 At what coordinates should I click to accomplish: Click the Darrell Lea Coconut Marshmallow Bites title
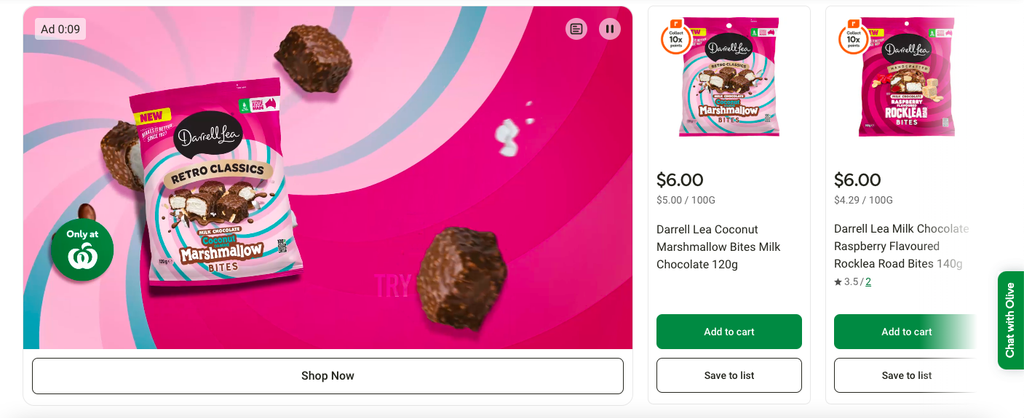point(718,247)
